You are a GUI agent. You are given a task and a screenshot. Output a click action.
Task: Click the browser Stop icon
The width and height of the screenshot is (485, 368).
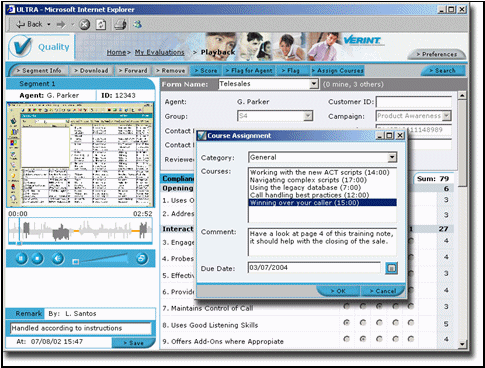coord(85,24)
